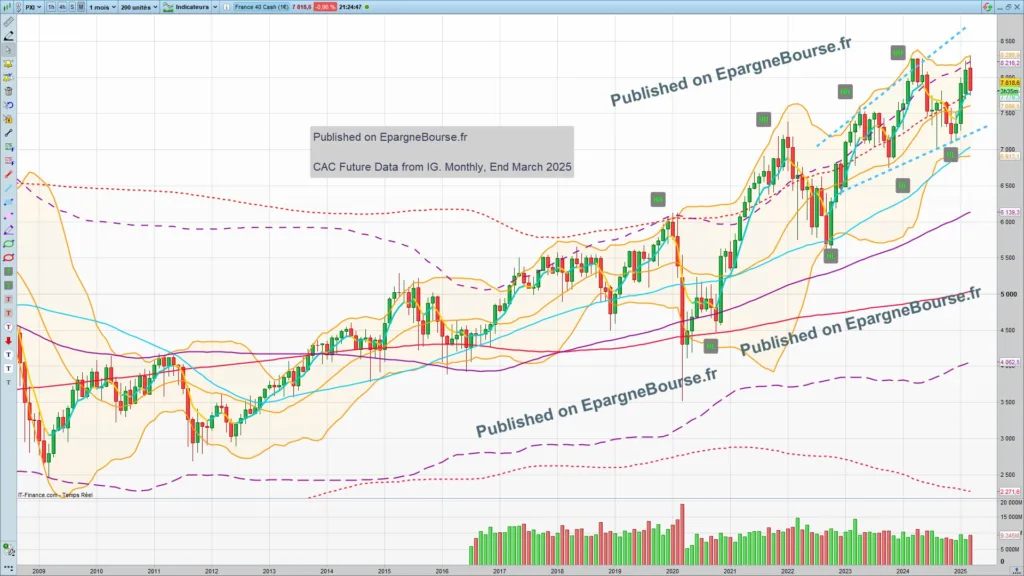1024x576 pixels.
Task: Click the IT-Finance.com Temps Réel label
Action: [55, 495]
